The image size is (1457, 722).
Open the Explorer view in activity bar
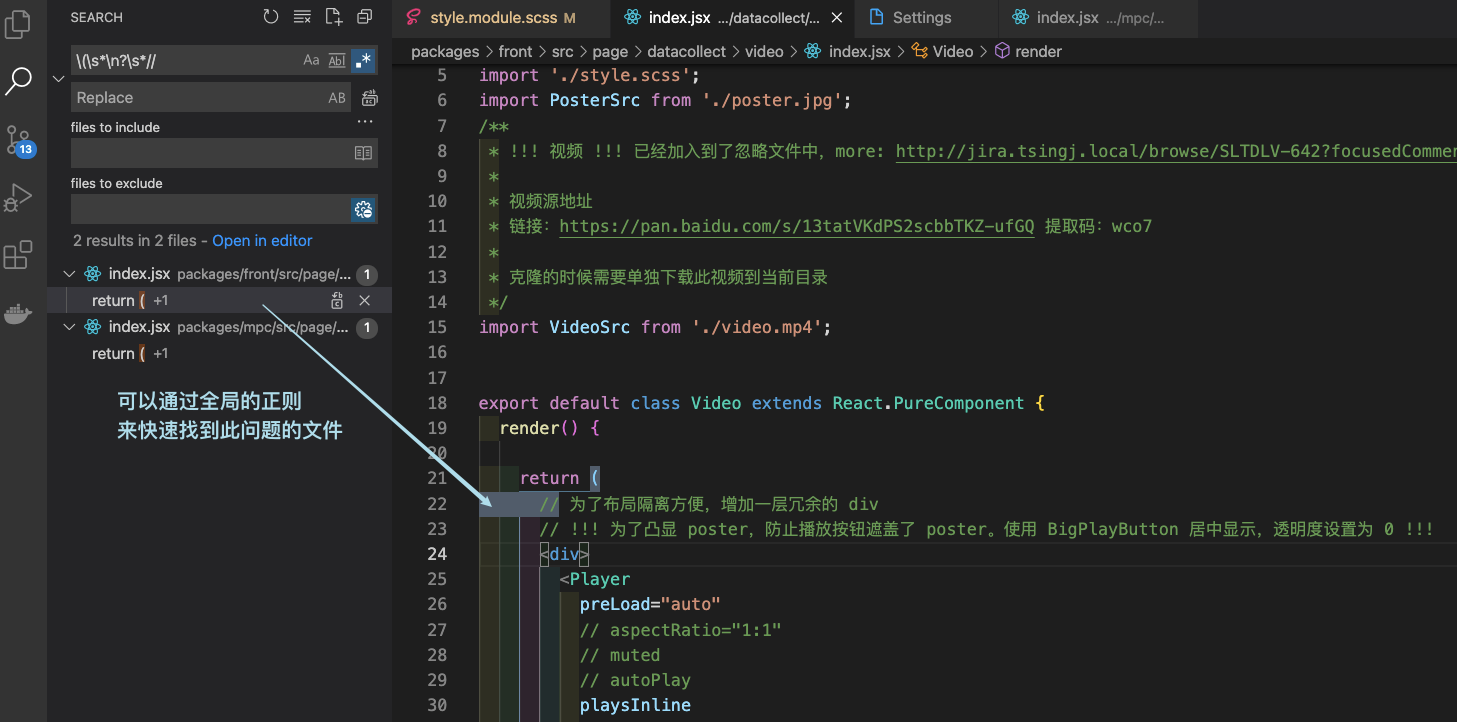click(18, 23)
